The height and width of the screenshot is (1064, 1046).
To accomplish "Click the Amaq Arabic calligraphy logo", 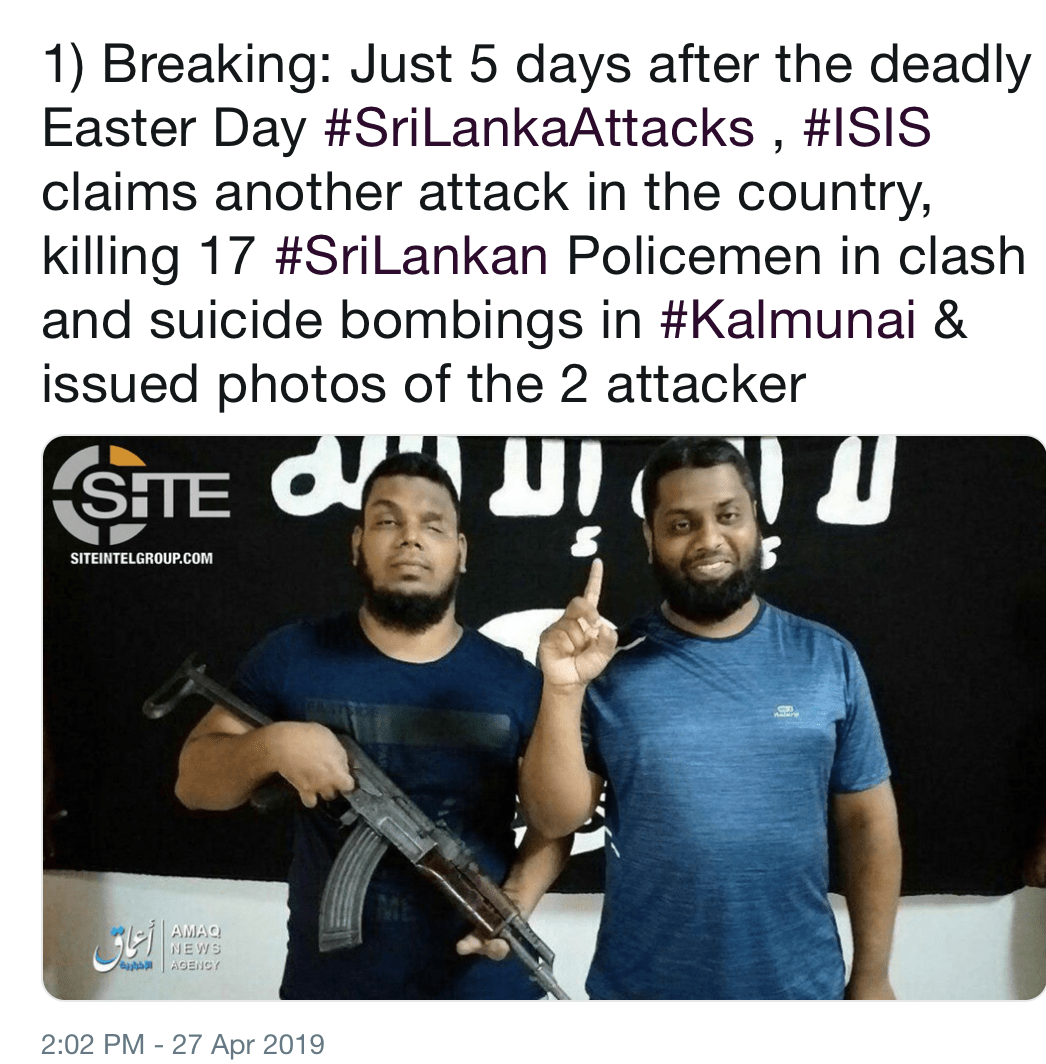I will pyautogui.click(x=128, y=945).
